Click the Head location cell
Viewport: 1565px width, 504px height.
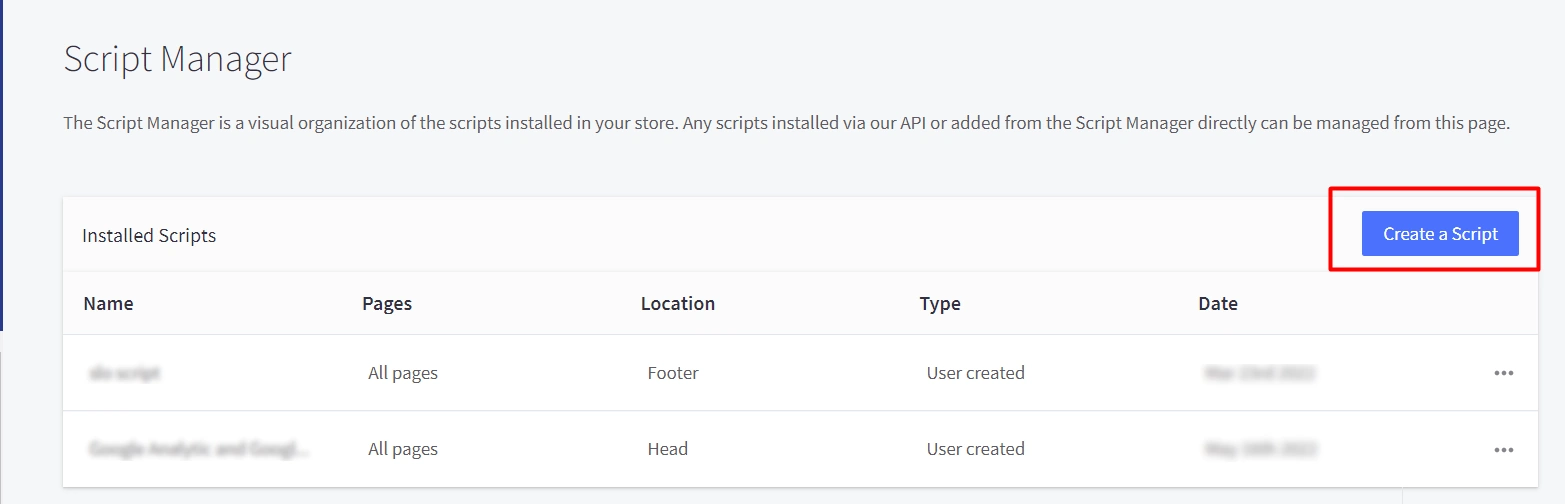(x=668, y=449)
